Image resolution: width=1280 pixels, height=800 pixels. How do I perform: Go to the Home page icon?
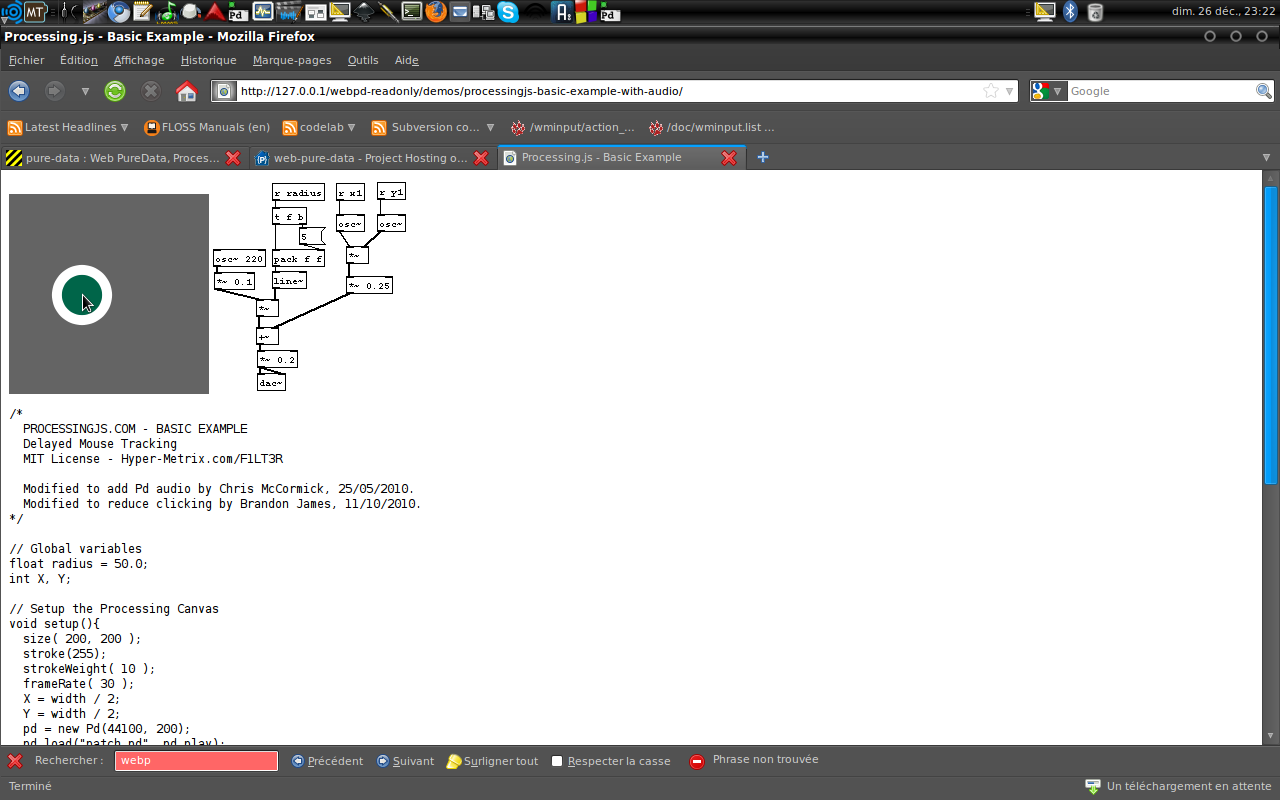point(186,91)
